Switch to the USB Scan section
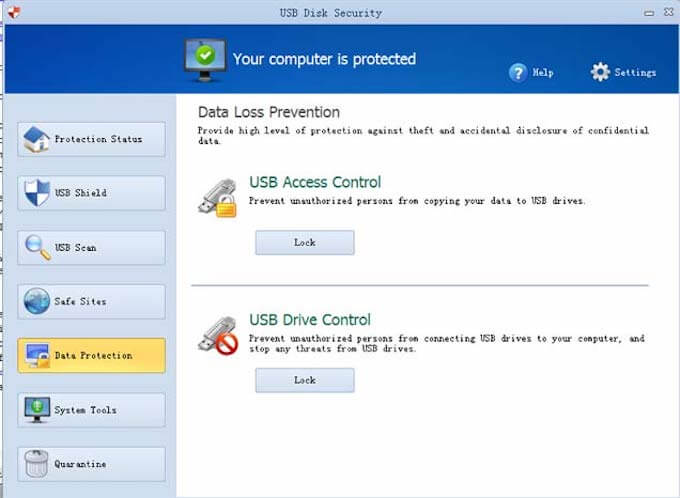The image size is (680, 498). pos(76,247)
